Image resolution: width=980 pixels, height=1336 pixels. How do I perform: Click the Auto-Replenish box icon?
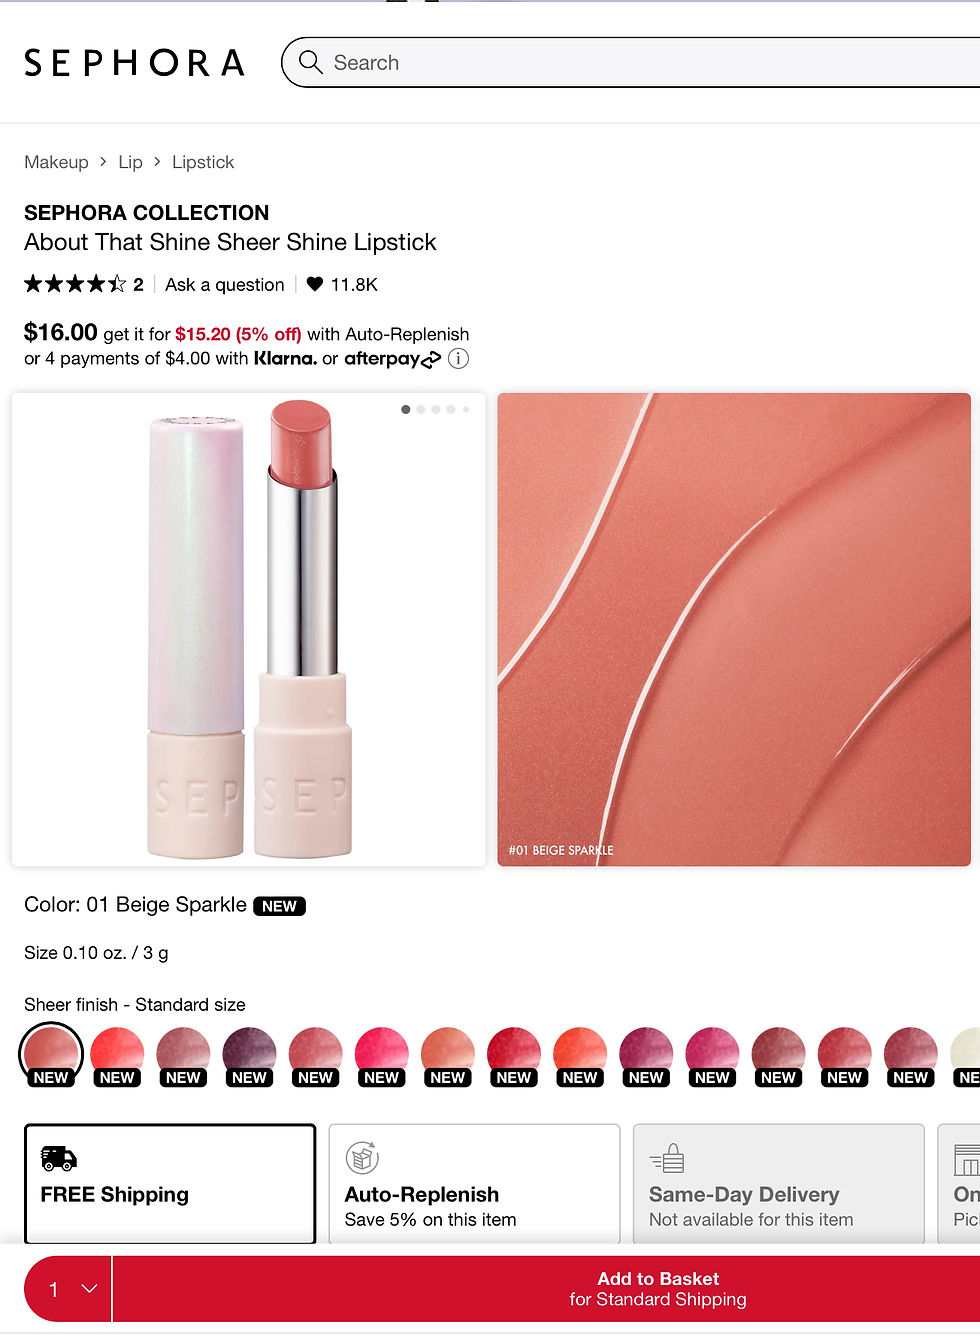362,1157
